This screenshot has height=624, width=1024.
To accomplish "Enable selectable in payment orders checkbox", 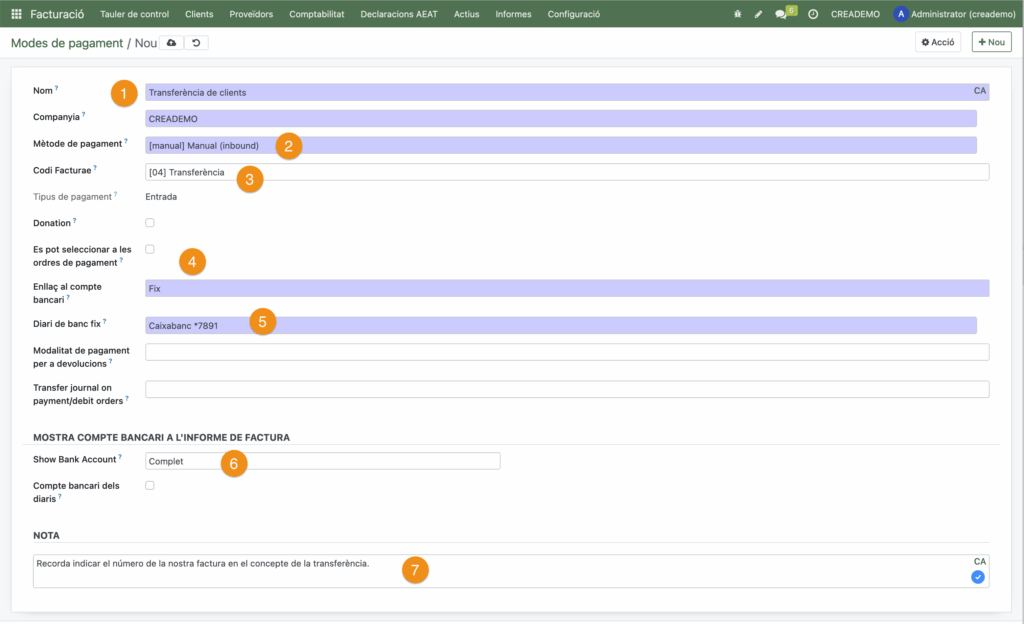I will (x=150, y=249).
